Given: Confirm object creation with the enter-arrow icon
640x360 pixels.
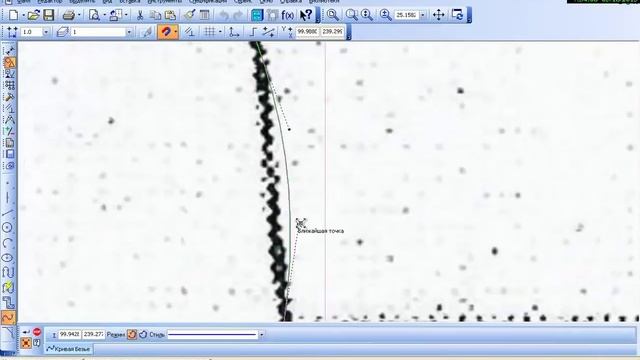Looking at the screenshot, I should 26,332.
